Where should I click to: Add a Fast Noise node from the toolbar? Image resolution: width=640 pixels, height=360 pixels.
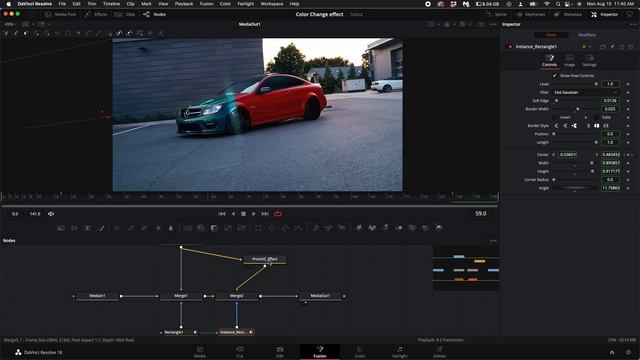pos(74,228)
